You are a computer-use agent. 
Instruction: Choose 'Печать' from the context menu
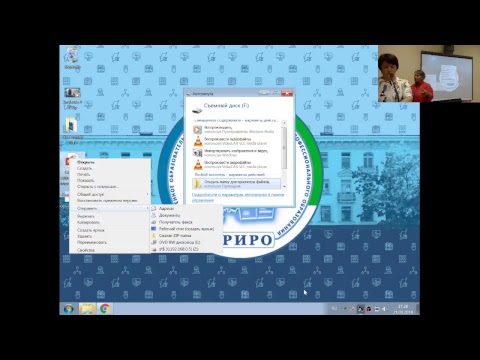[x=110, y=174]
